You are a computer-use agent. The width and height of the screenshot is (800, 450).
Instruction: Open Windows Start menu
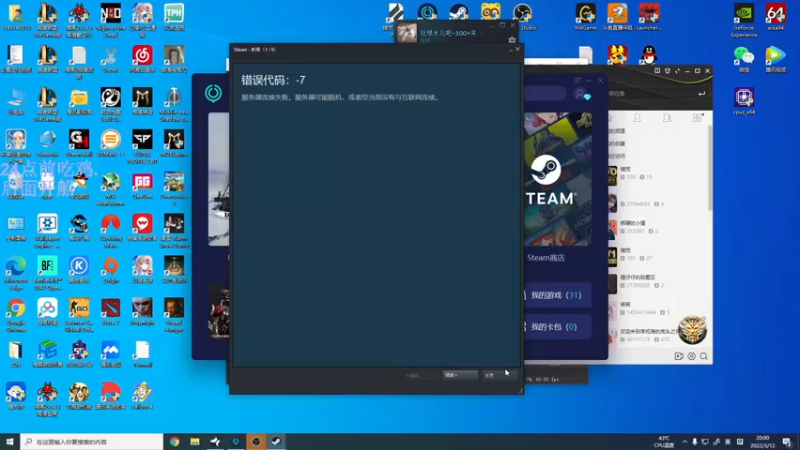10,441
